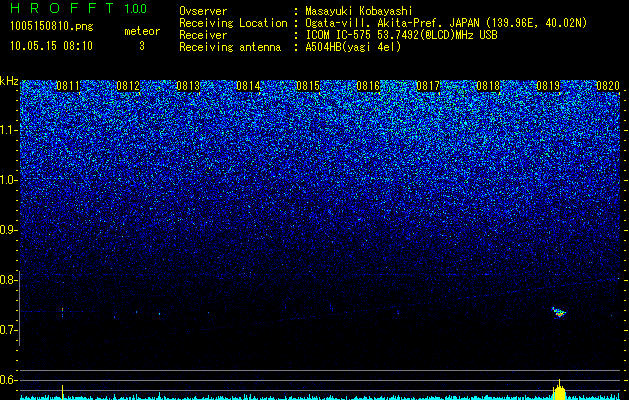Click the date stamp 10.05.15 08:10
This screenshot has height=400, width=629.
tap(51, 46)
